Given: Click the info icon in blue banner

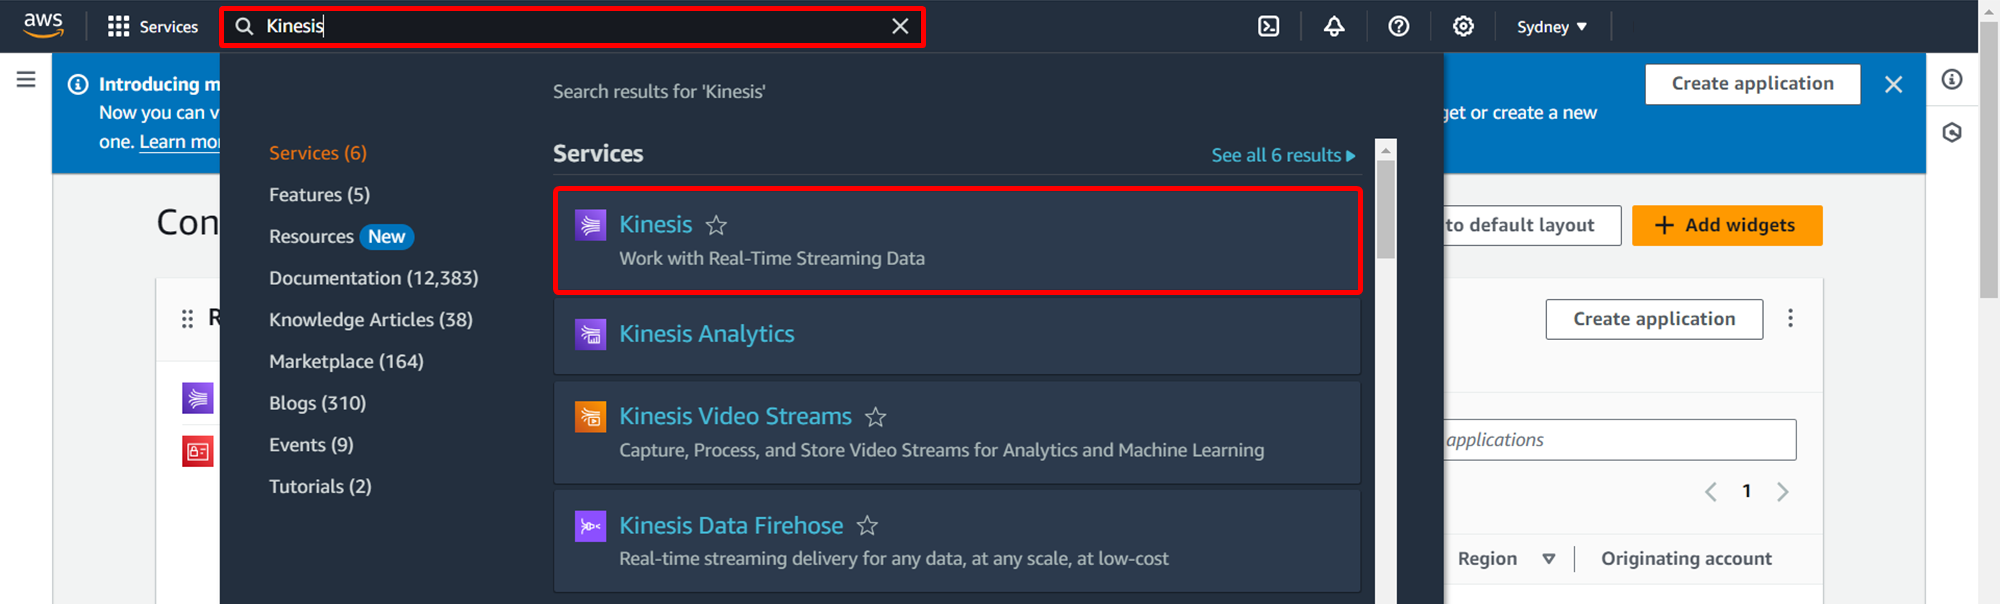Looking at the screenshot, I should coord(78,84).
